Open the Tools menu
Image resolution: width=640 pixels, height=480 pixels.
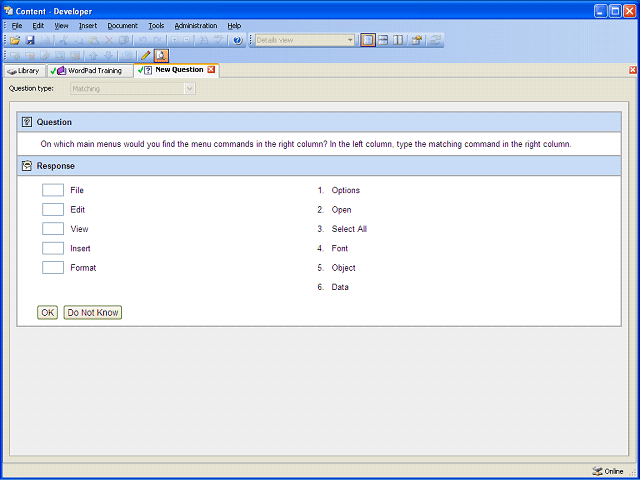[x=156, y=25]
